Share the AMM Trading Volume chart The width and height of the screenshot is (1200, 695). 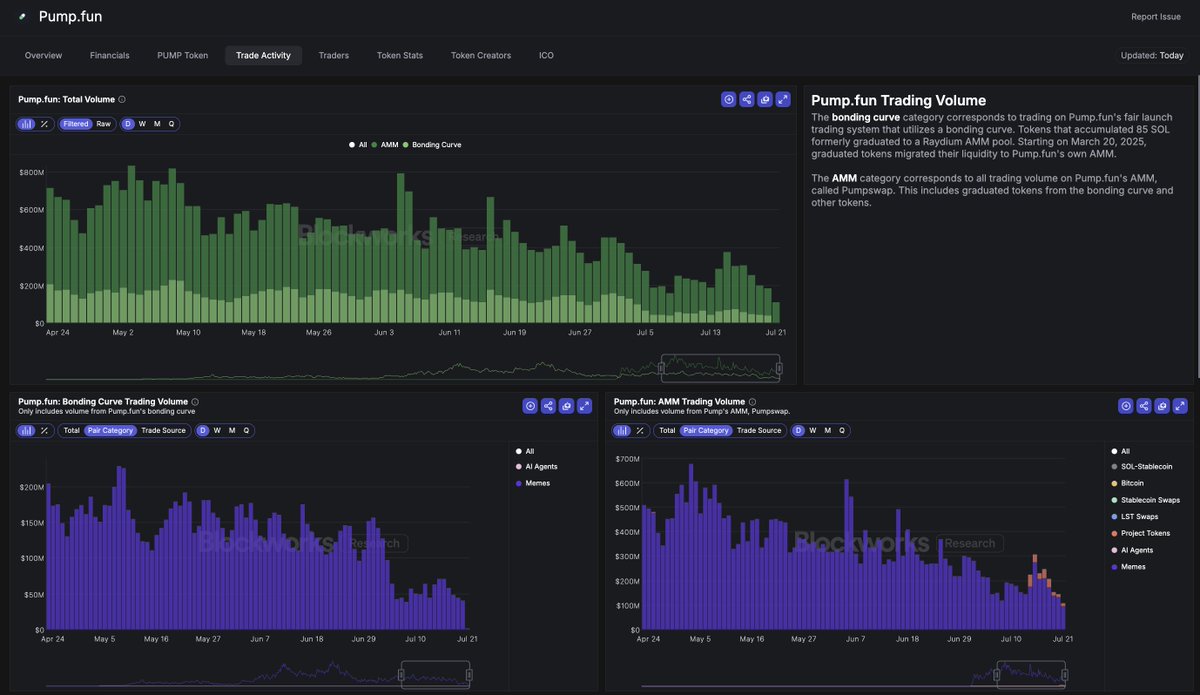click(1144, 405)
